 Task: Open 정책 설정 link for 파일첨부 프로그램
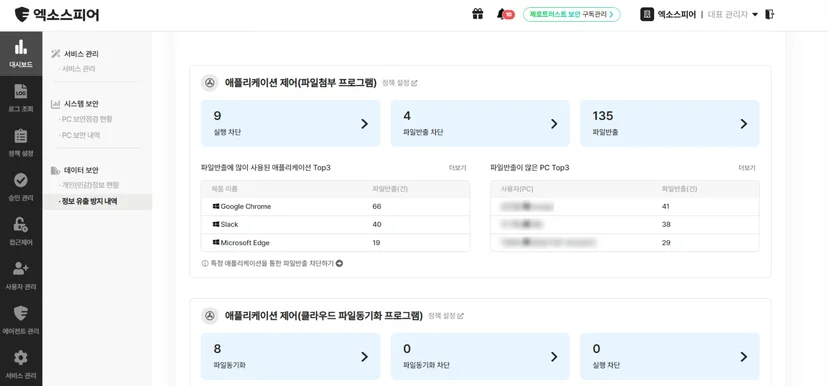(400, 83)
